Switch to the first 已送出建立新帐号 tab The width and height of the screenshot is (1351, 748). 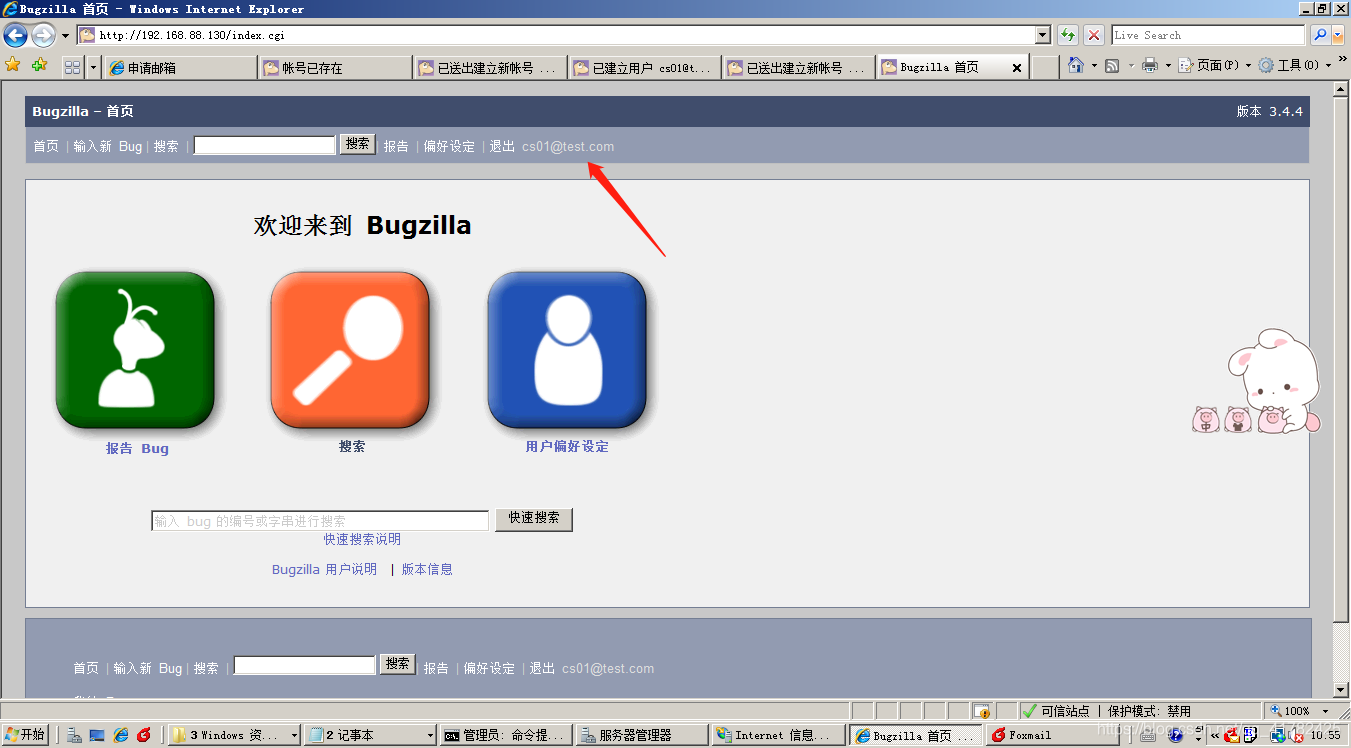[490, 68]
